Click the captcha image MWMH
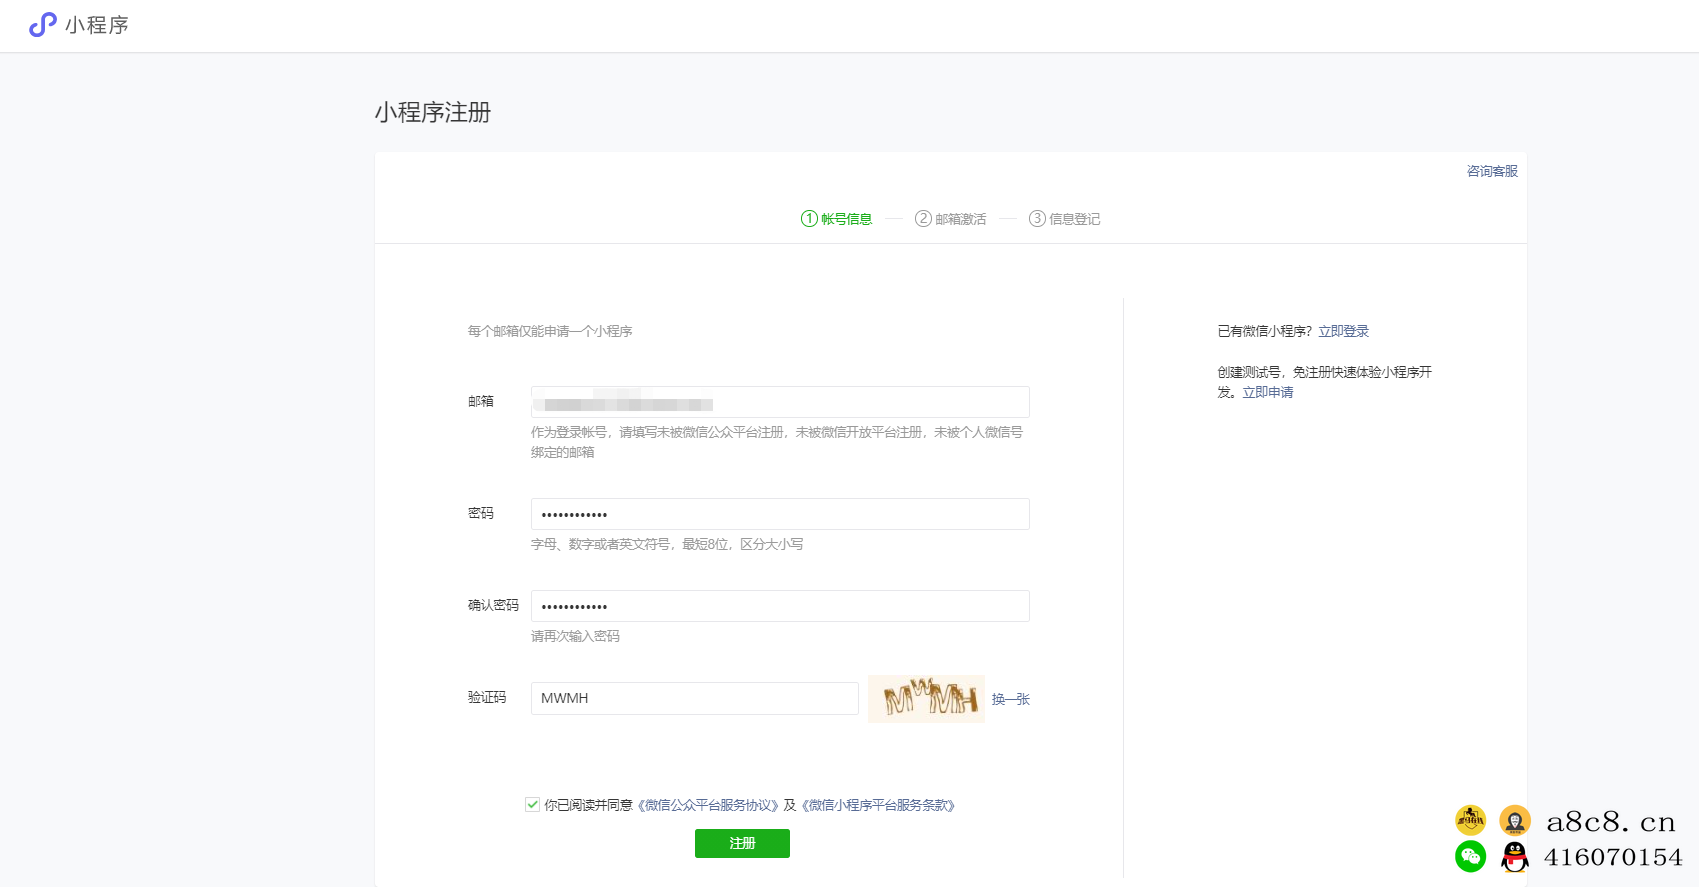The height and width of the screenshot is (887, 1699). click(927, 698)
